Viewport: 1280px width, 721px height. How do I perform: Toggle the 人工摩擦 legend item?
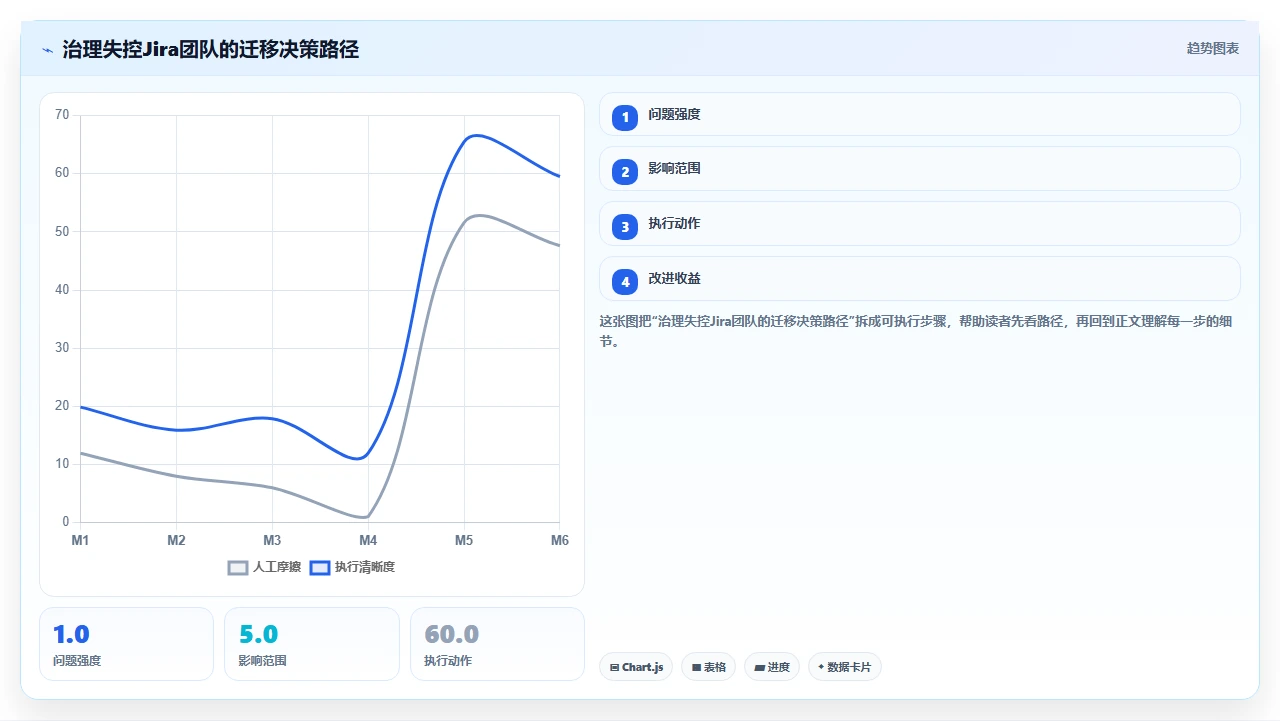264,567
